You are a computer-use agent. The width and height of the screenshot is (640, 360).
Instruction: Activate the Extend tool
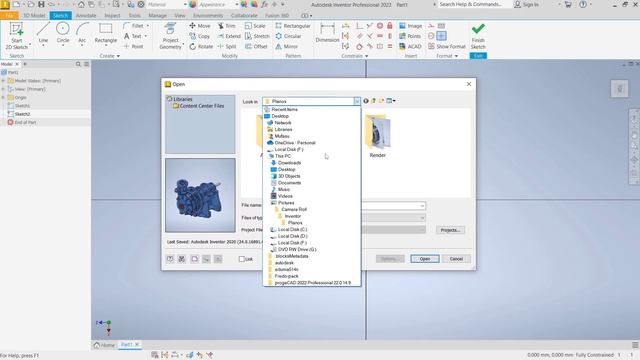[x=229, y=36]
